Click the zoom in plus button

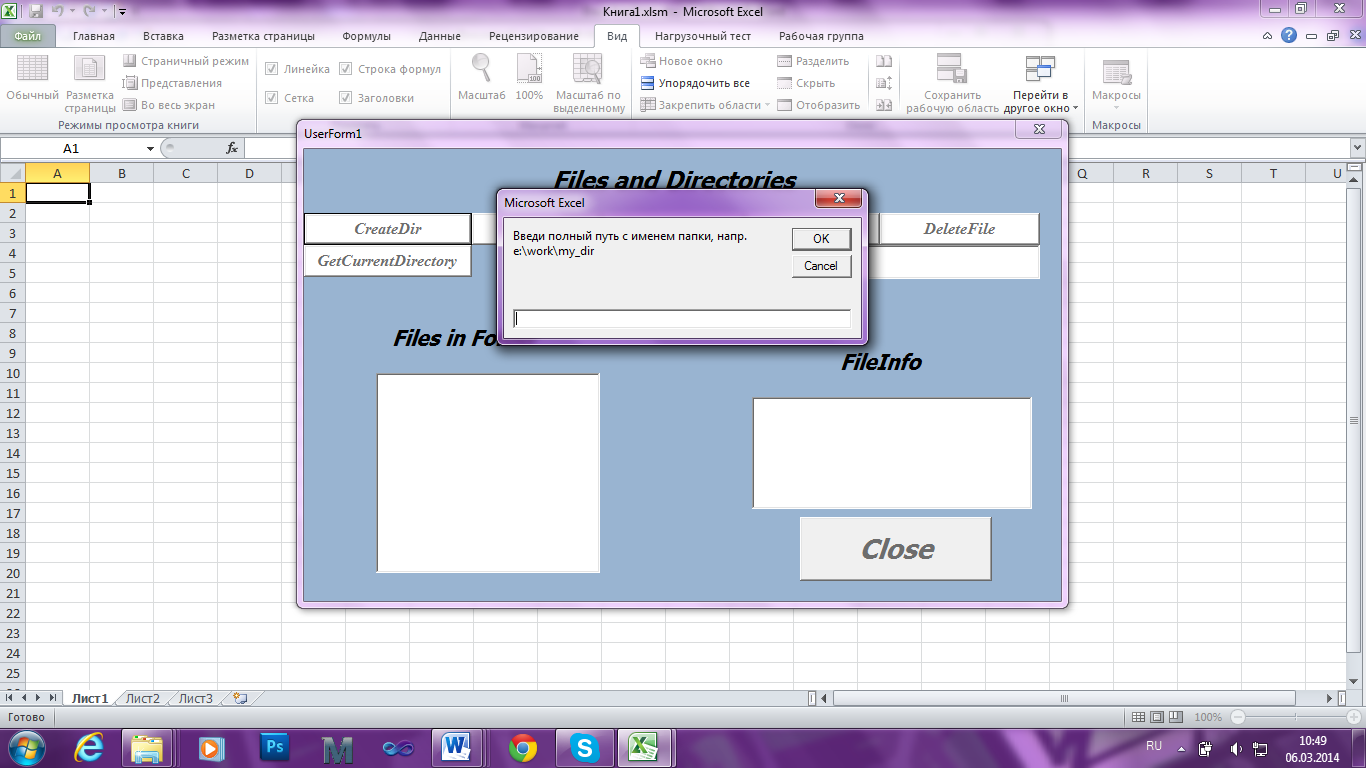tap(1353, 717)
